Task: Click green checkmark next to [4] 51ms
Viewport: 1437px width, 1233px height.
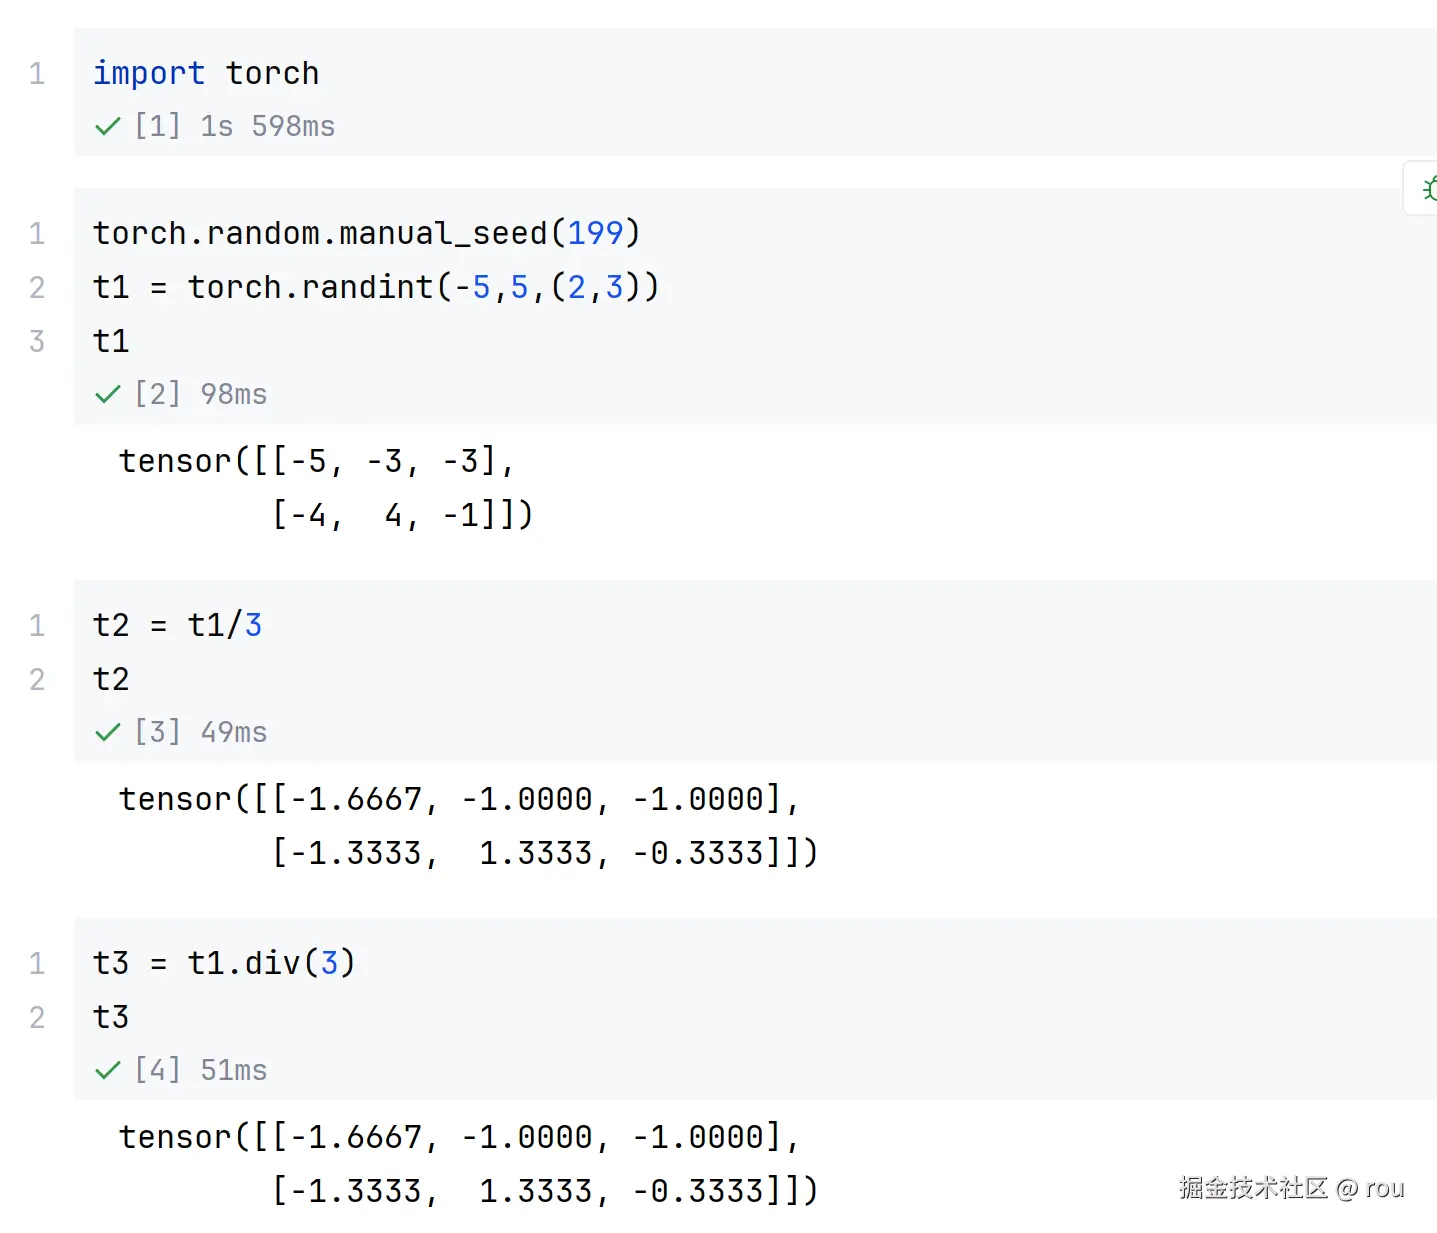Action: point(107,1071)
